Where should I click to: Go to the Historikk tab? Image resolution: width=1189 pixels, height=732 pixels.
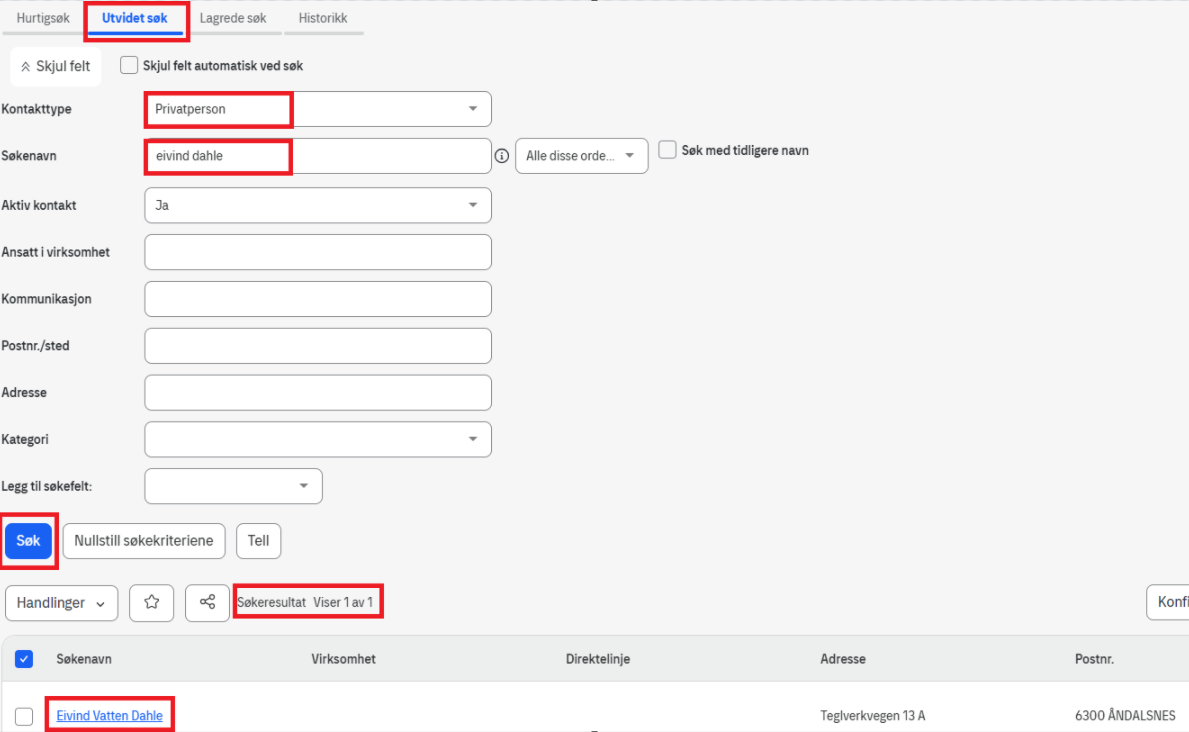tap(323, 18)
